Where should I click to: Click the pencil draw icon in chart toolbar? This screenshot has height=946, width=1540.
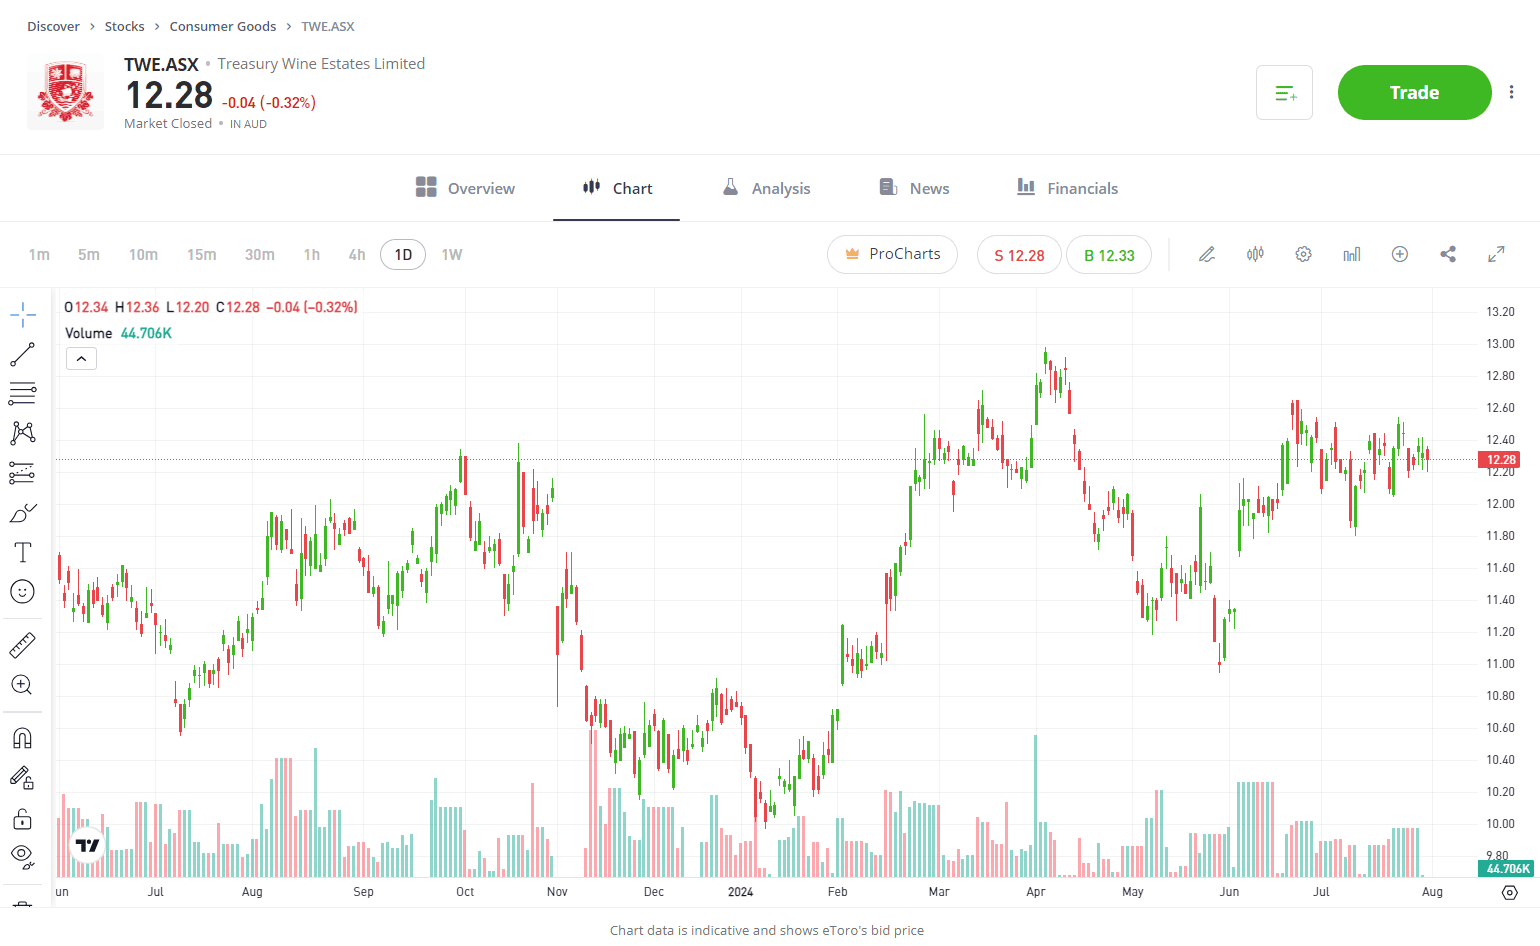[x=1207, y=254]
